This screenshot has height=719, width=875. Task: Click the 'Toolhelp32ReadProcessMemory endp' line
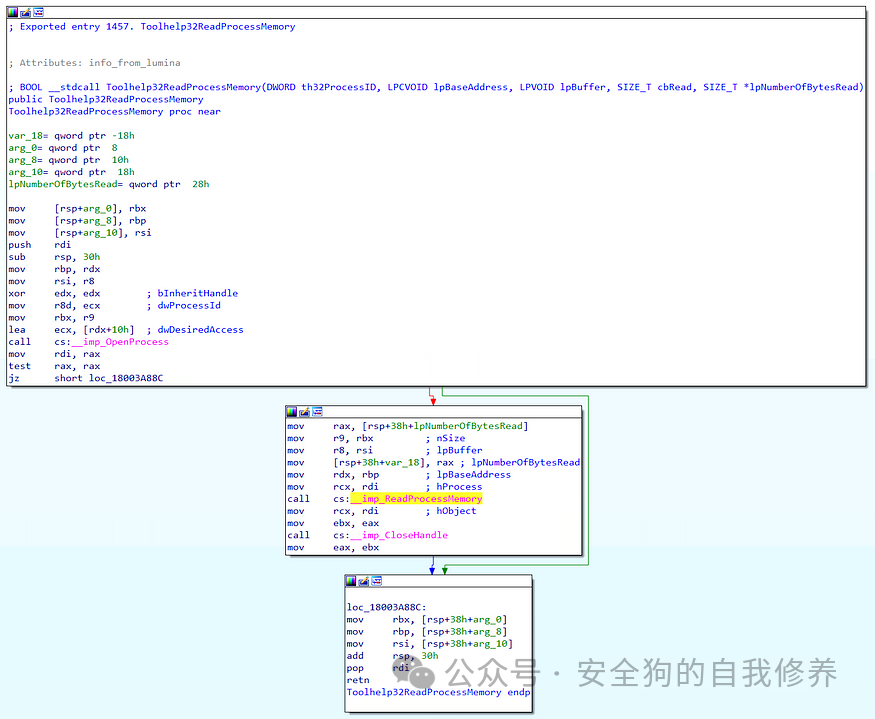438,692
